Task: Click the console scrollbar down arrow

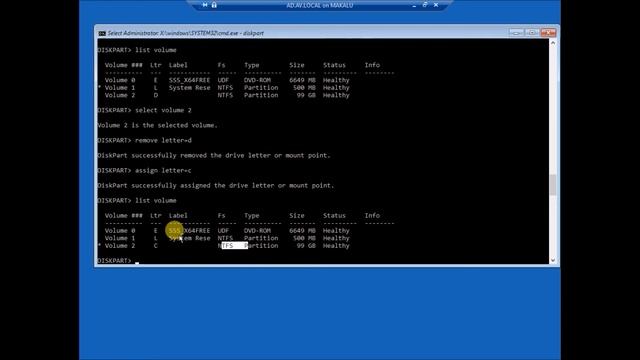Action: coord(553,260)
